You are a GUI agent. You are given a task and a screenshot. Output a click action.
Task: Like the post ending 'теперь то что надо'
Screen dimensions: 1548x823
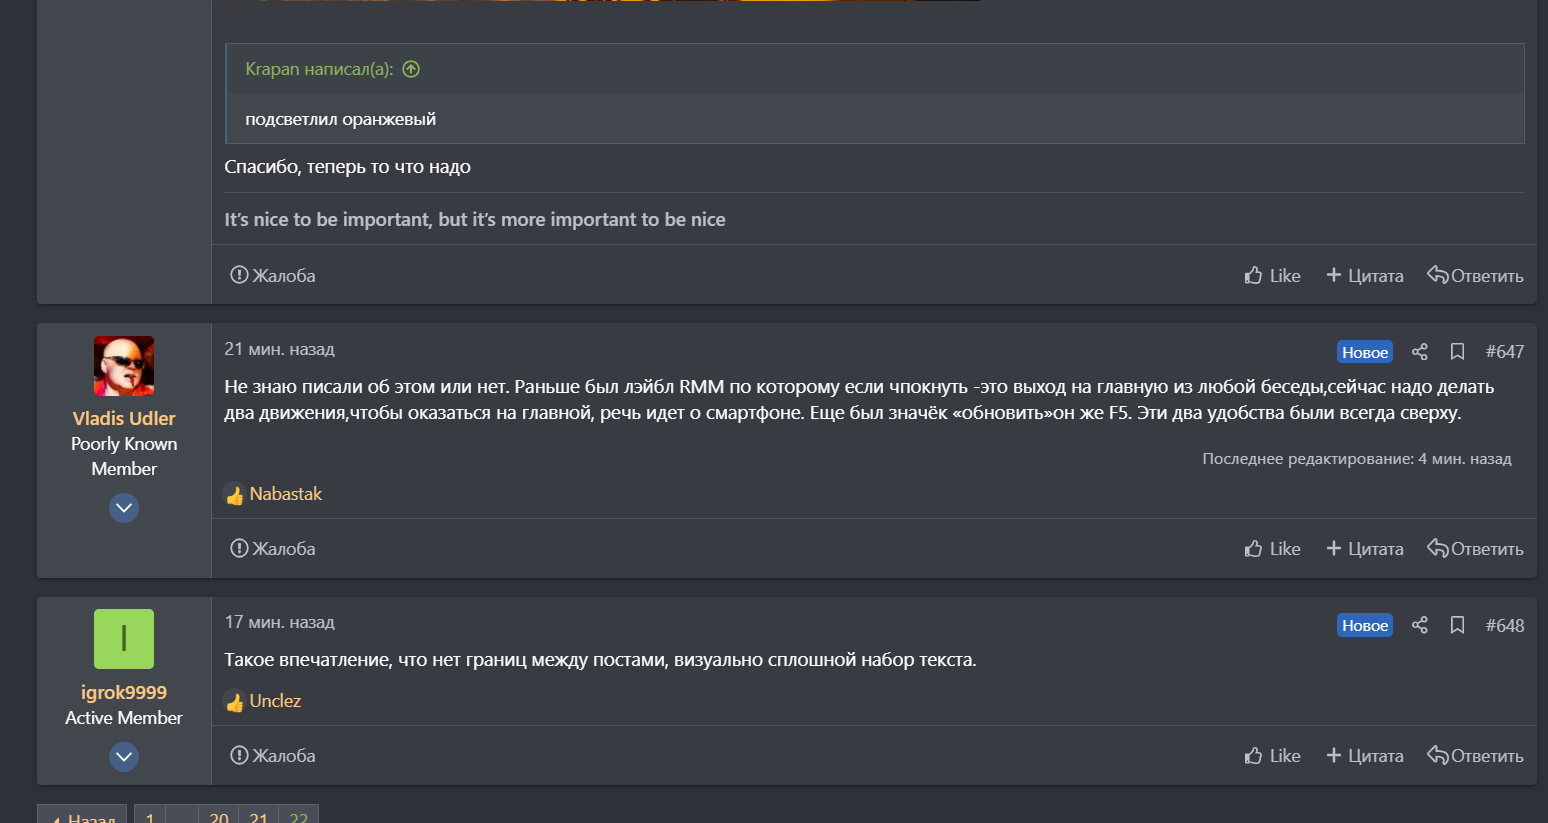click(1272, 276)
